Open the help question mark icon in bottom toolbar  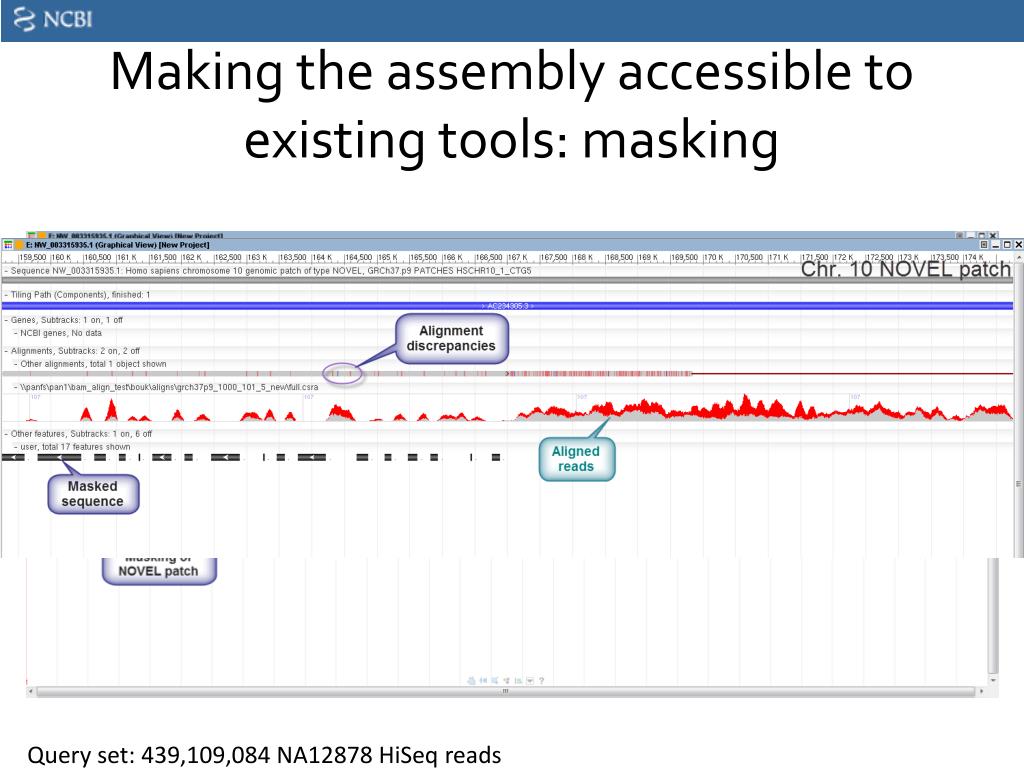point(541,680)
